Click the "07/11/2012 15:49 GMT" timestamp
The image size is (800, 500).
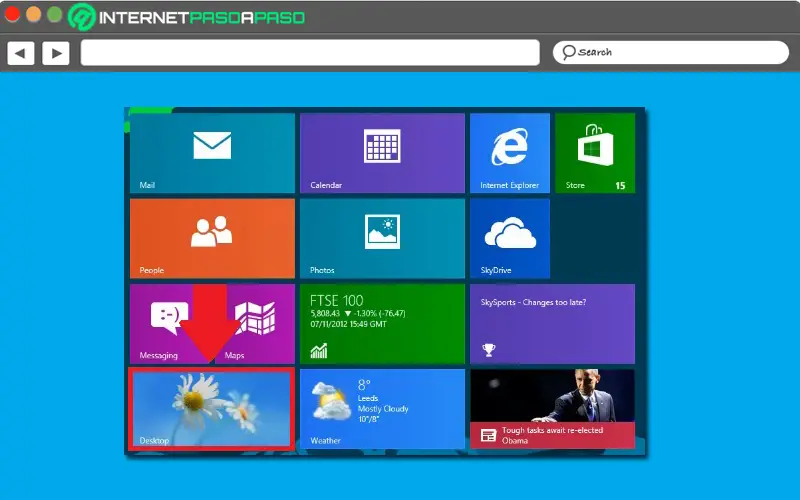348,324
